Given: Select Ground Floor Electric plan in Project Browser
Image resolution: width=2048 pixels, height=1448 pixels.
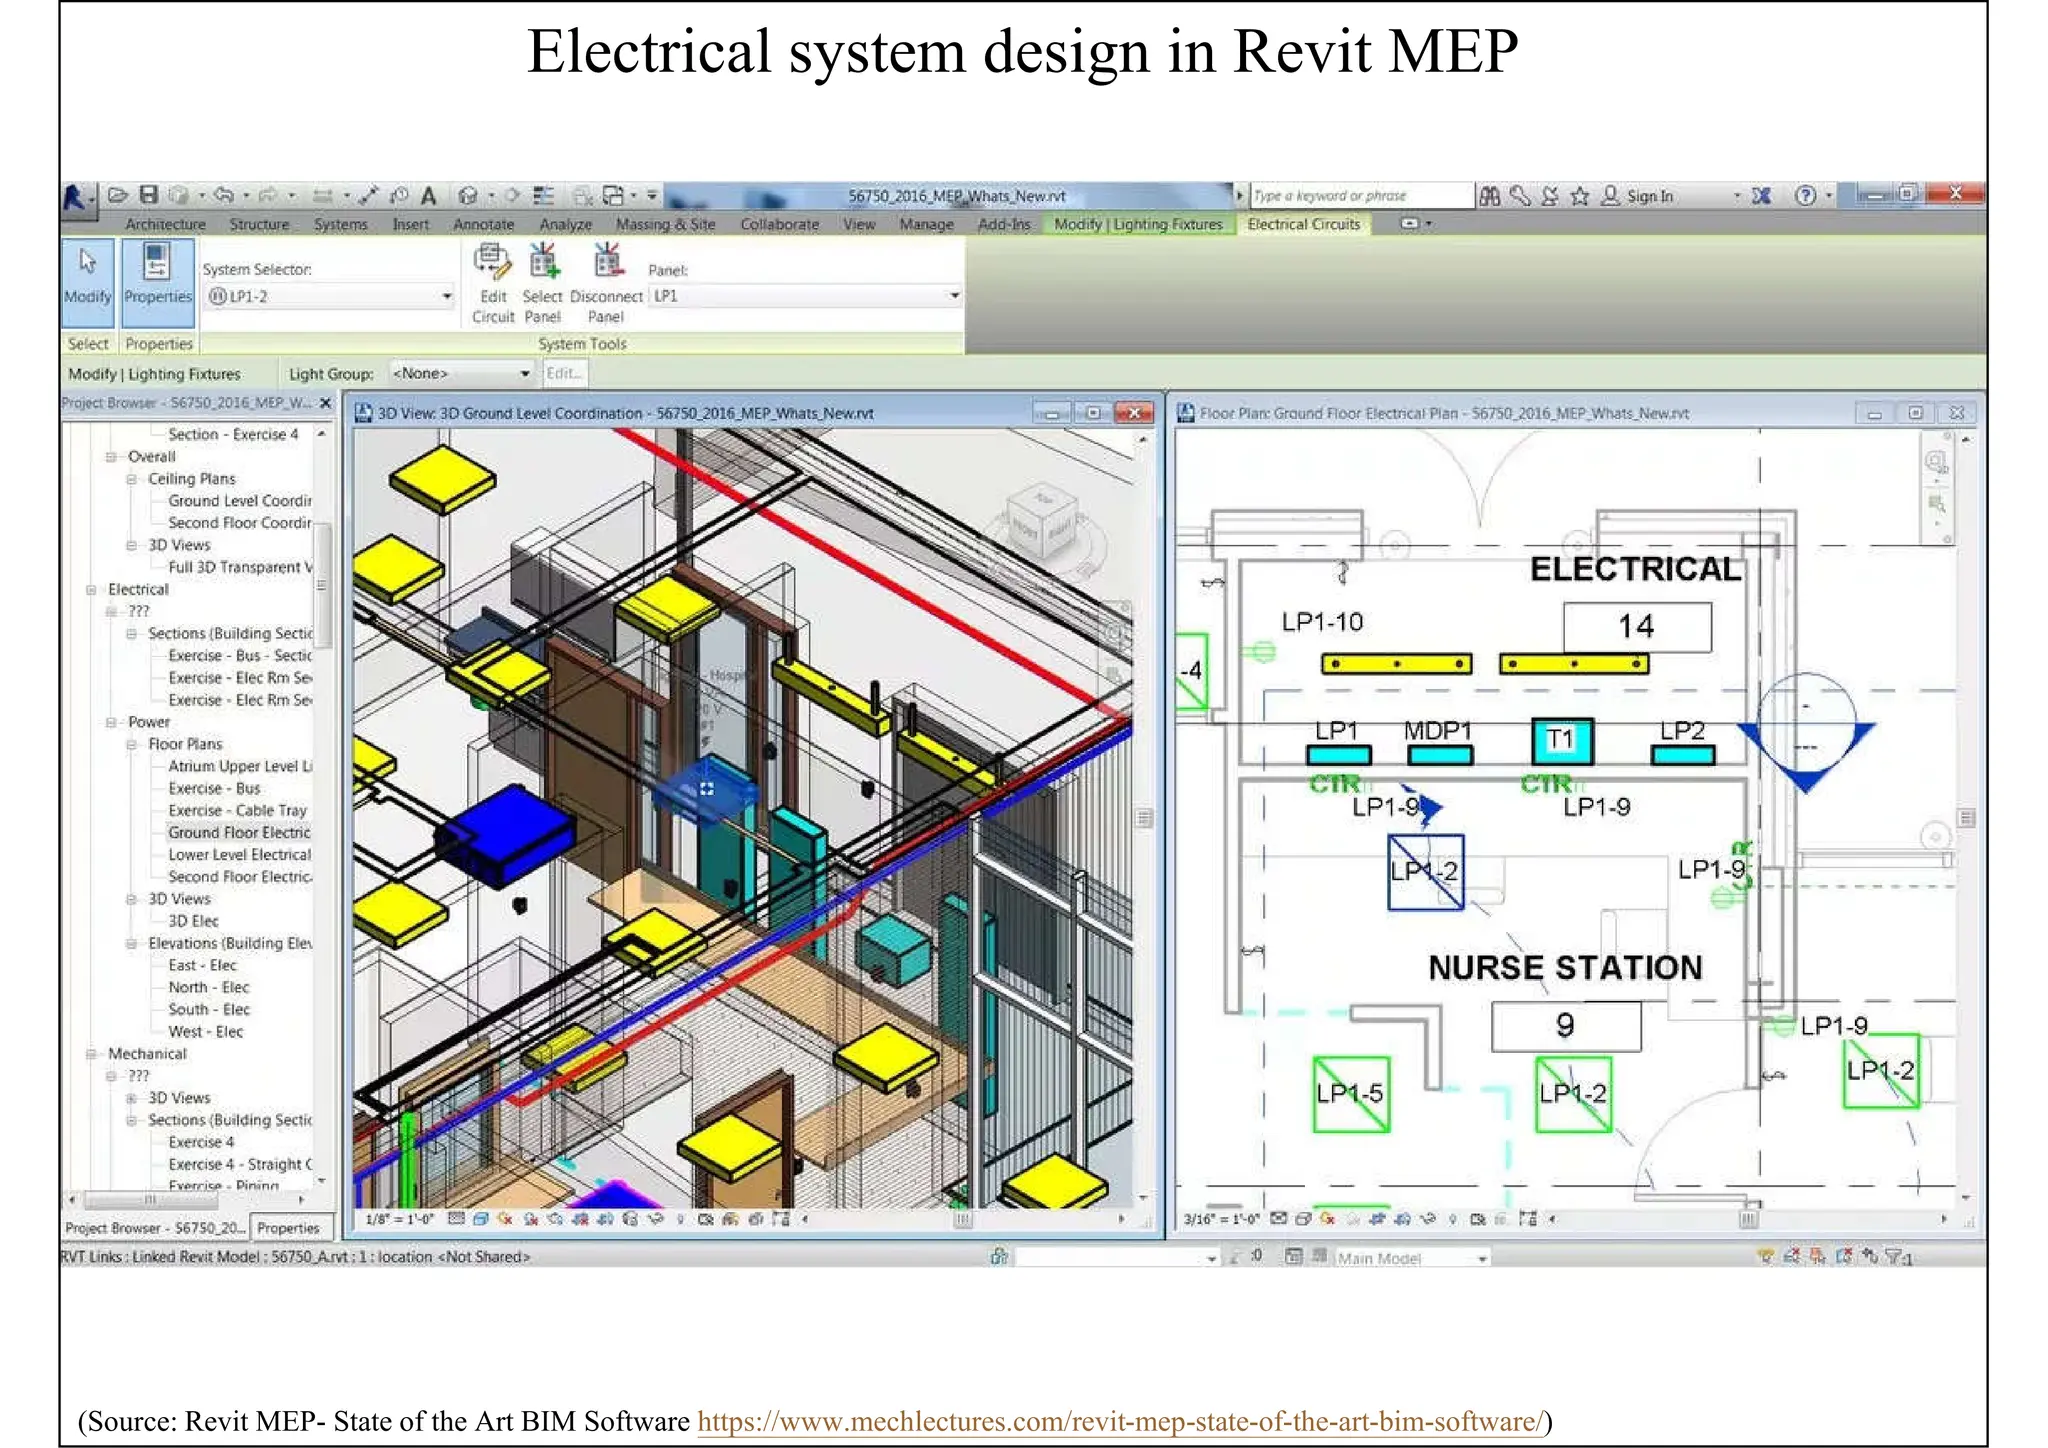Looking at the screenshot, I should coord(239,832).
